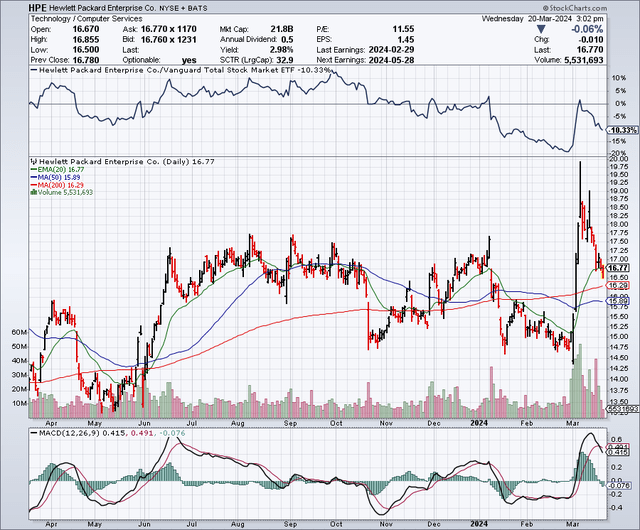Click the Open value 16.670
The image size is (640, 530).
click(86, 29)
